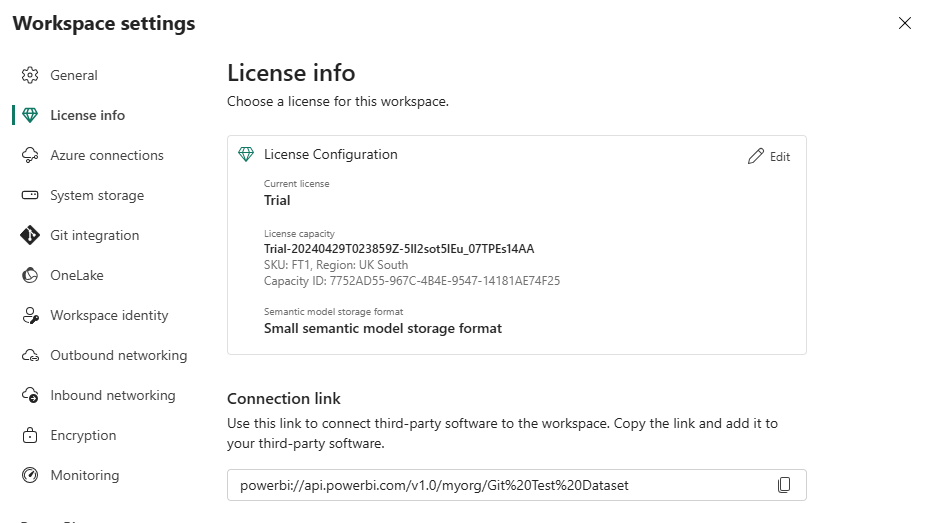Click the License Configuration diamond icon
The height and width of the screenshot is (523, 925).
point(246,154)
